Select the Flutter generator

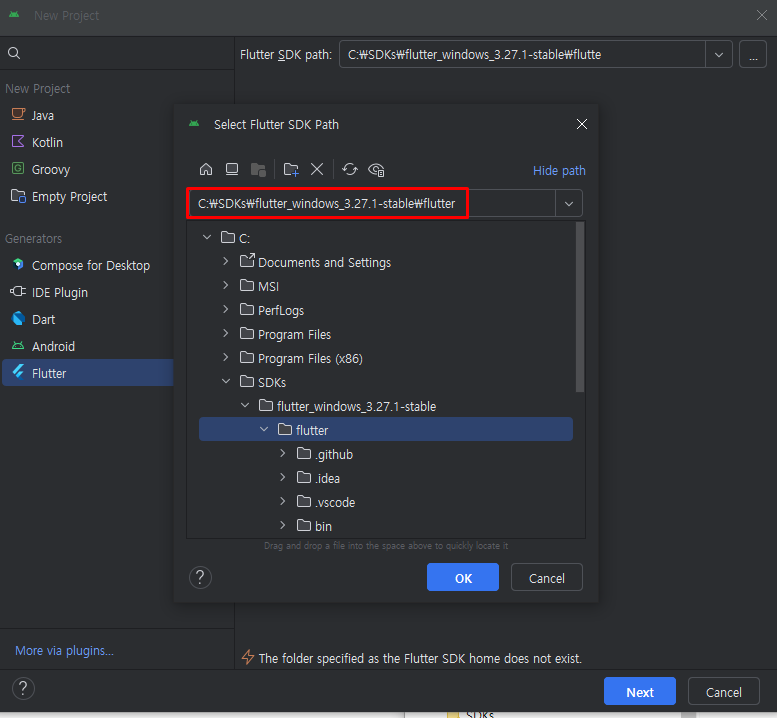pyautogui.click(x=88, y=373)
